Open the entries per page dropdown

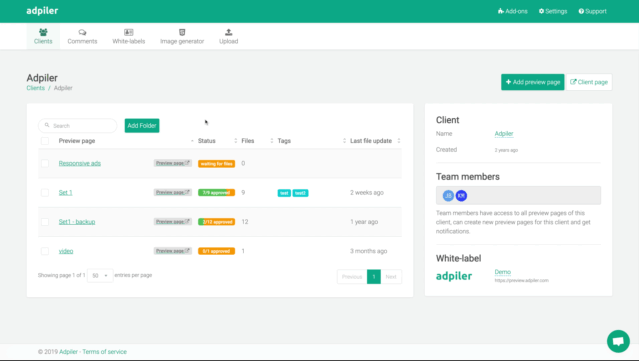pos(100,276)
